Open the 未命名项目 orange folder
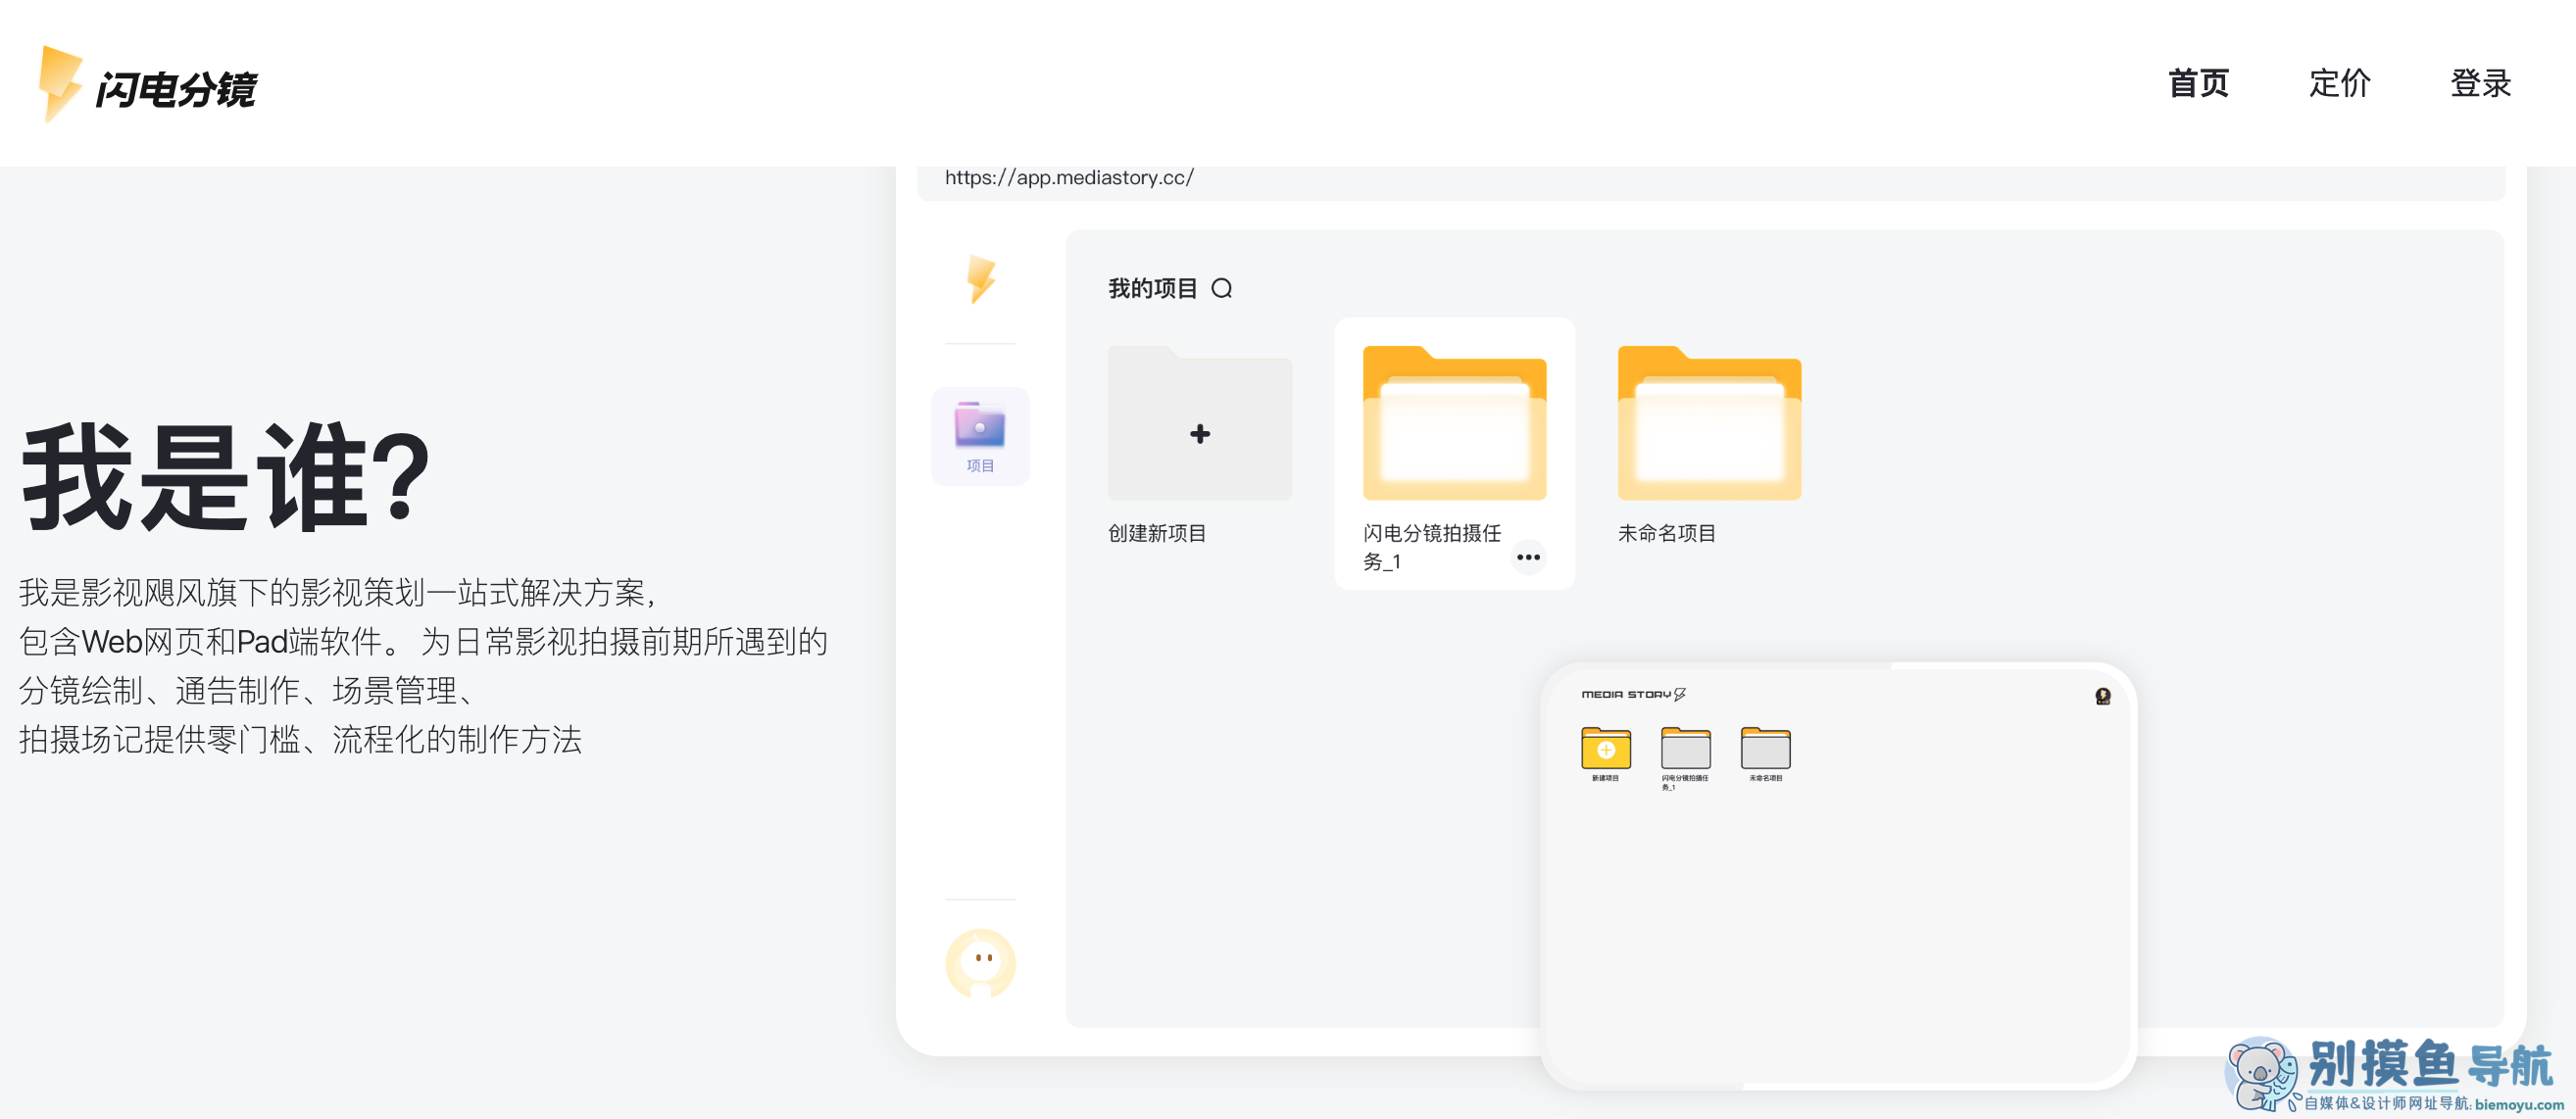 point(1709,426)
